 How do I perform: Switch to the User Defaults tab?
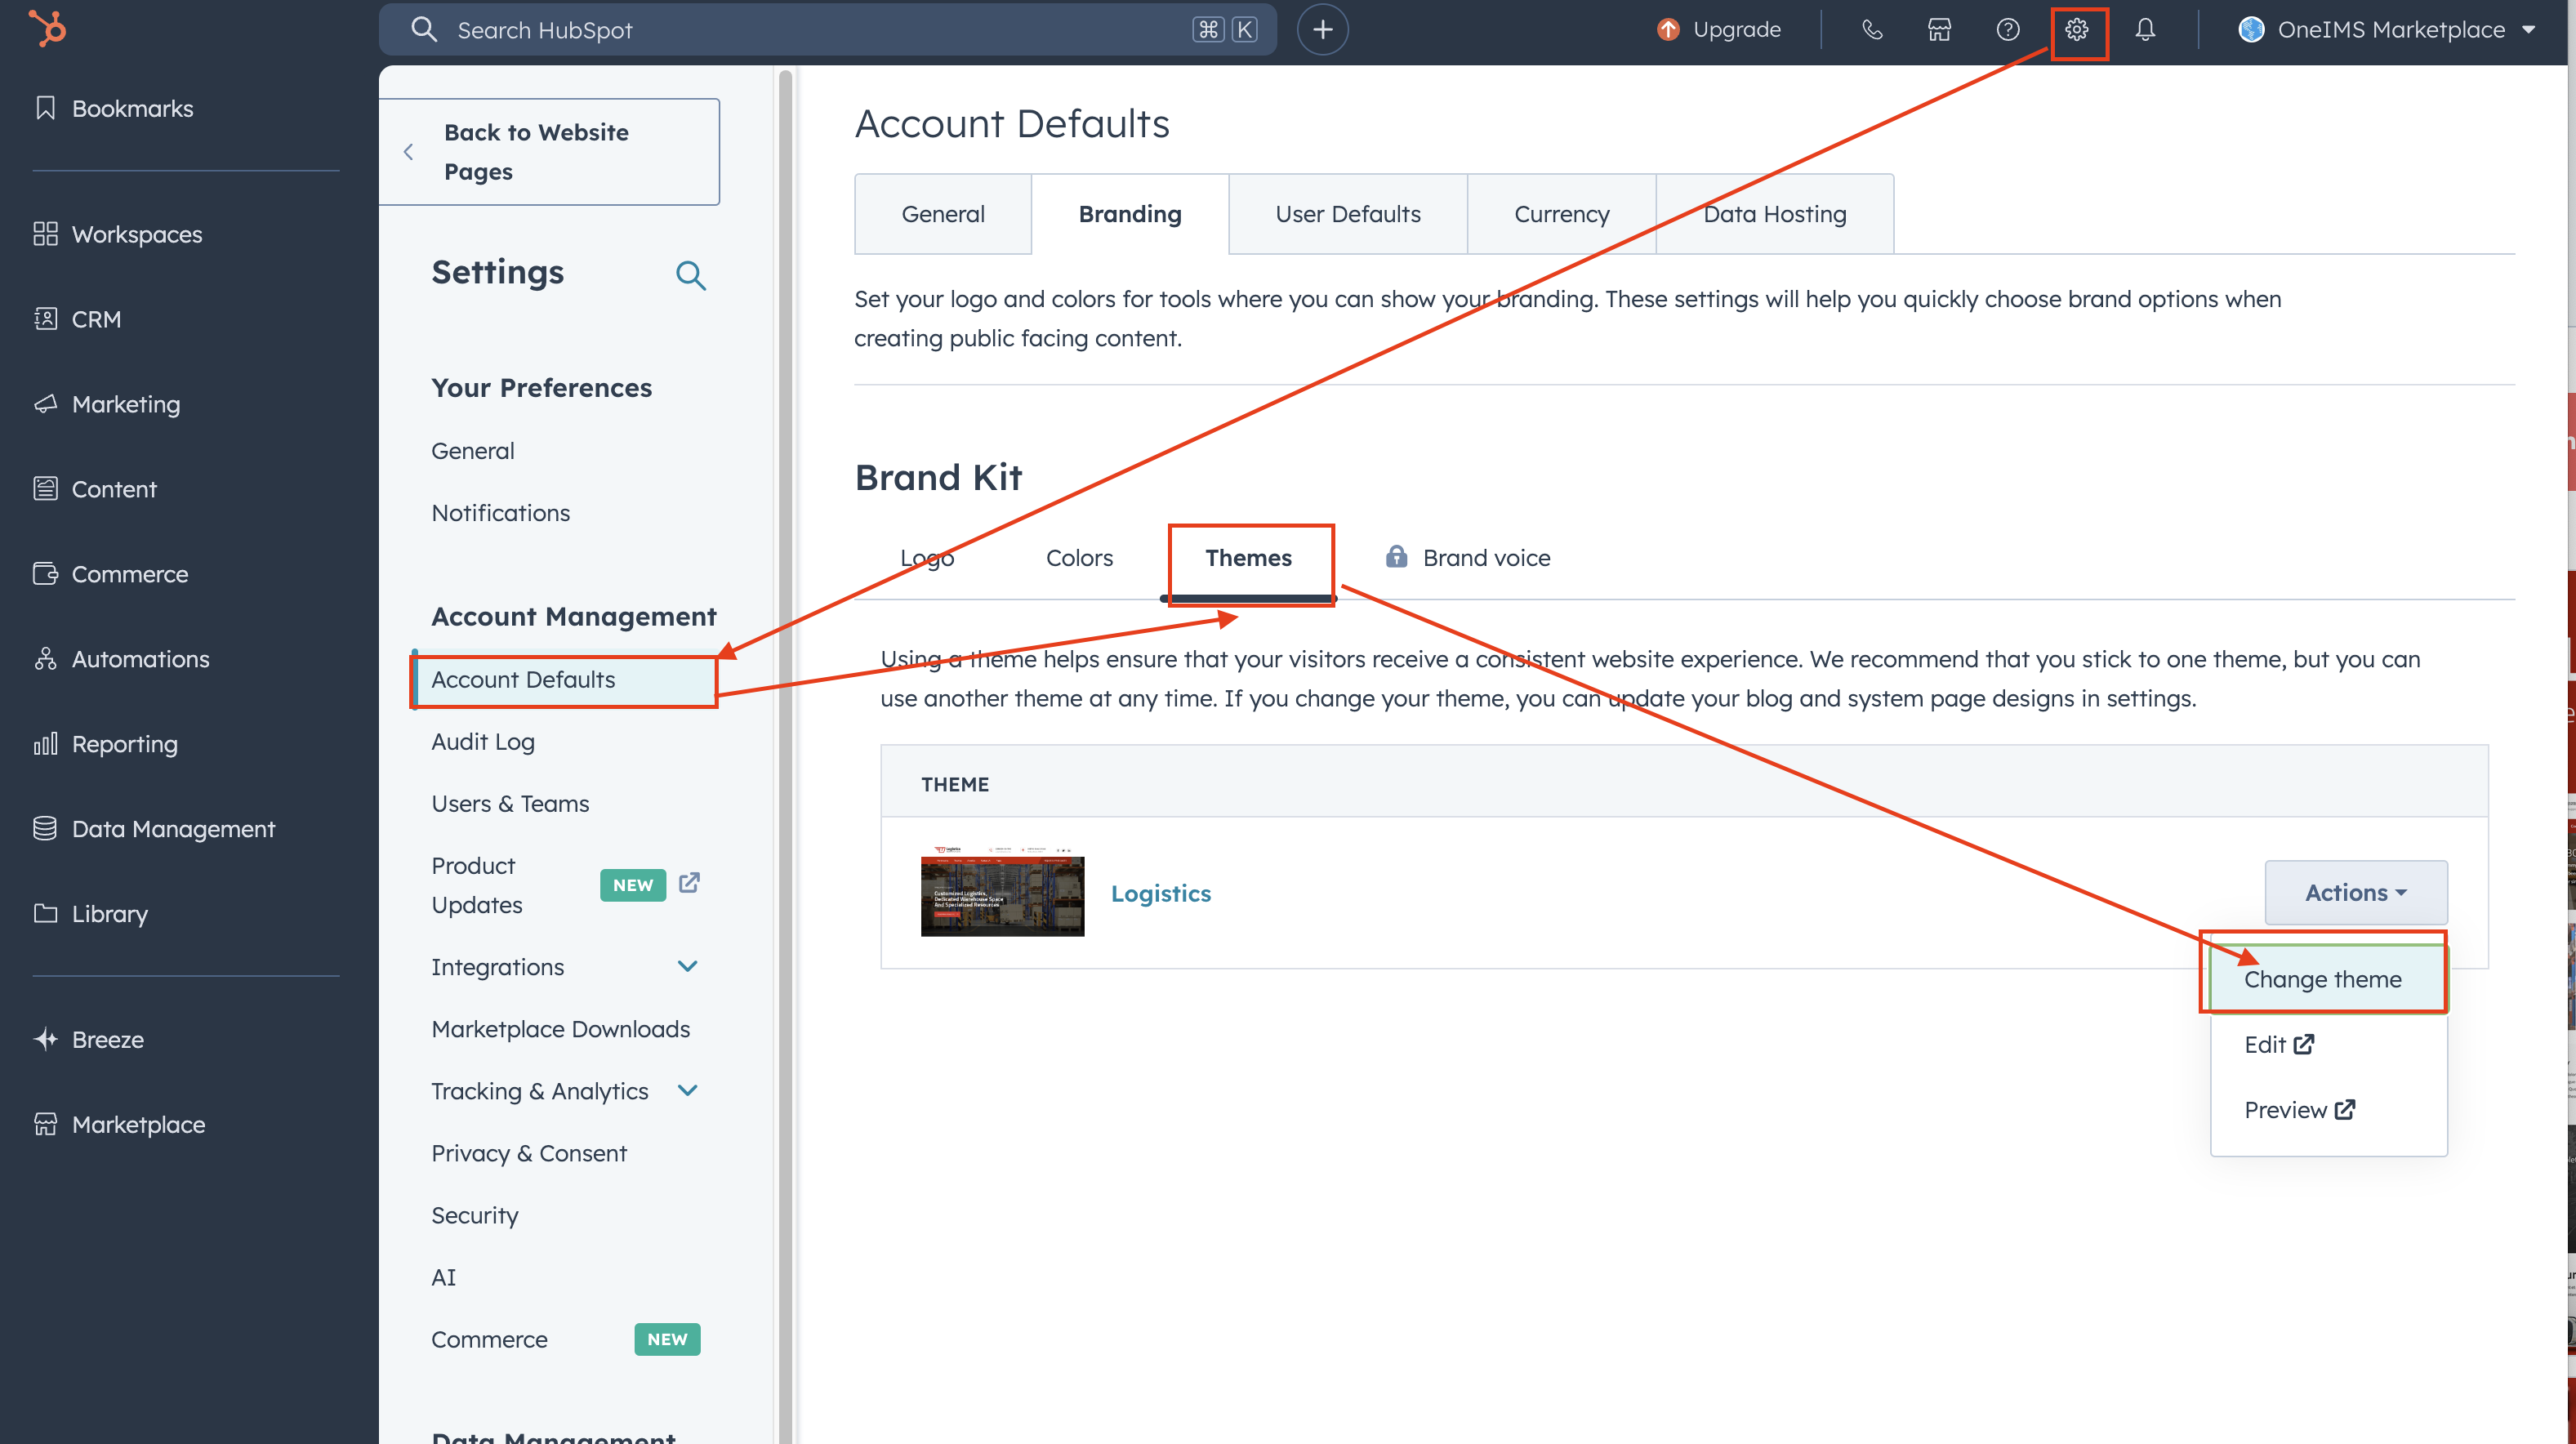(x=1347, y=214)
